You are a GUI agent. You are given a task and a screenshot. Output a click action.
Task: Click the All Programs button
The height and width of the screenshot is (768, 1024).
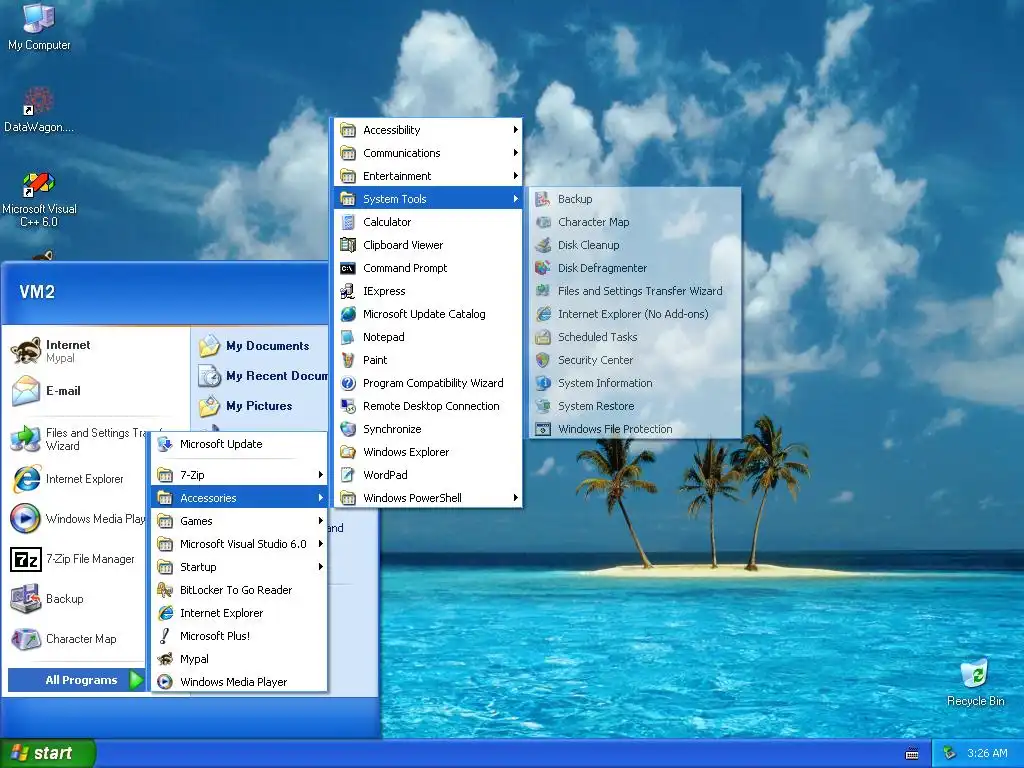[x=76, y=680]
